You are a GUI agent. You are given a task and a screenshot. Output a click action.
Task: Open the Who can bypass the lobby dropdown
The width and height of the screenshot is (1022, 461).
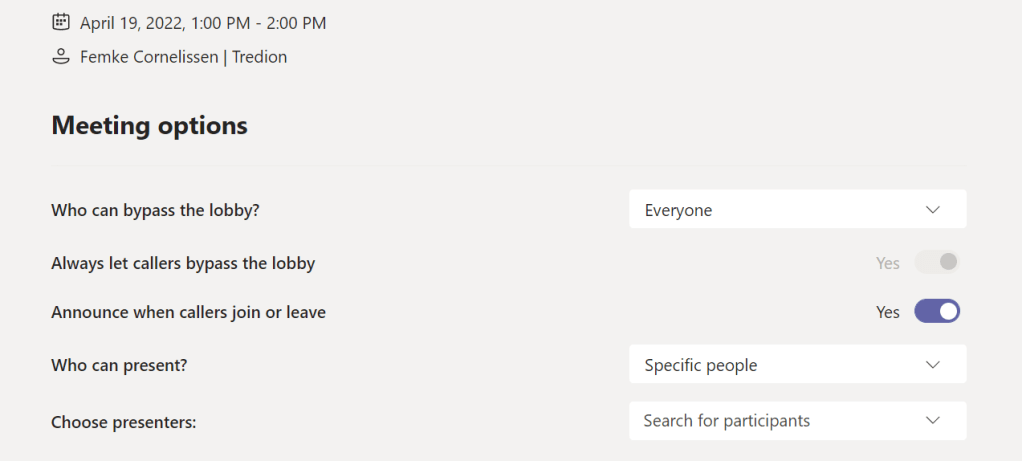coord(797,210)
